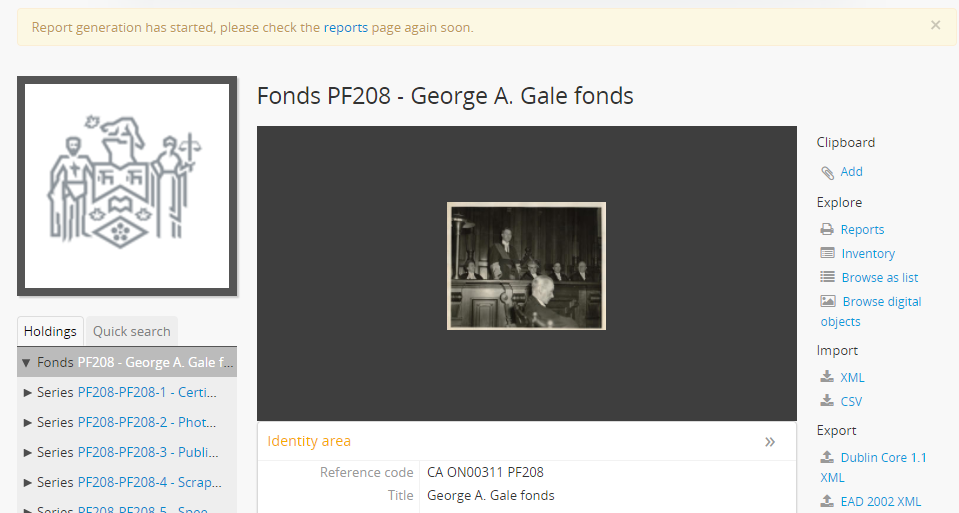Click the CSV import download icon

pos(827,400)
